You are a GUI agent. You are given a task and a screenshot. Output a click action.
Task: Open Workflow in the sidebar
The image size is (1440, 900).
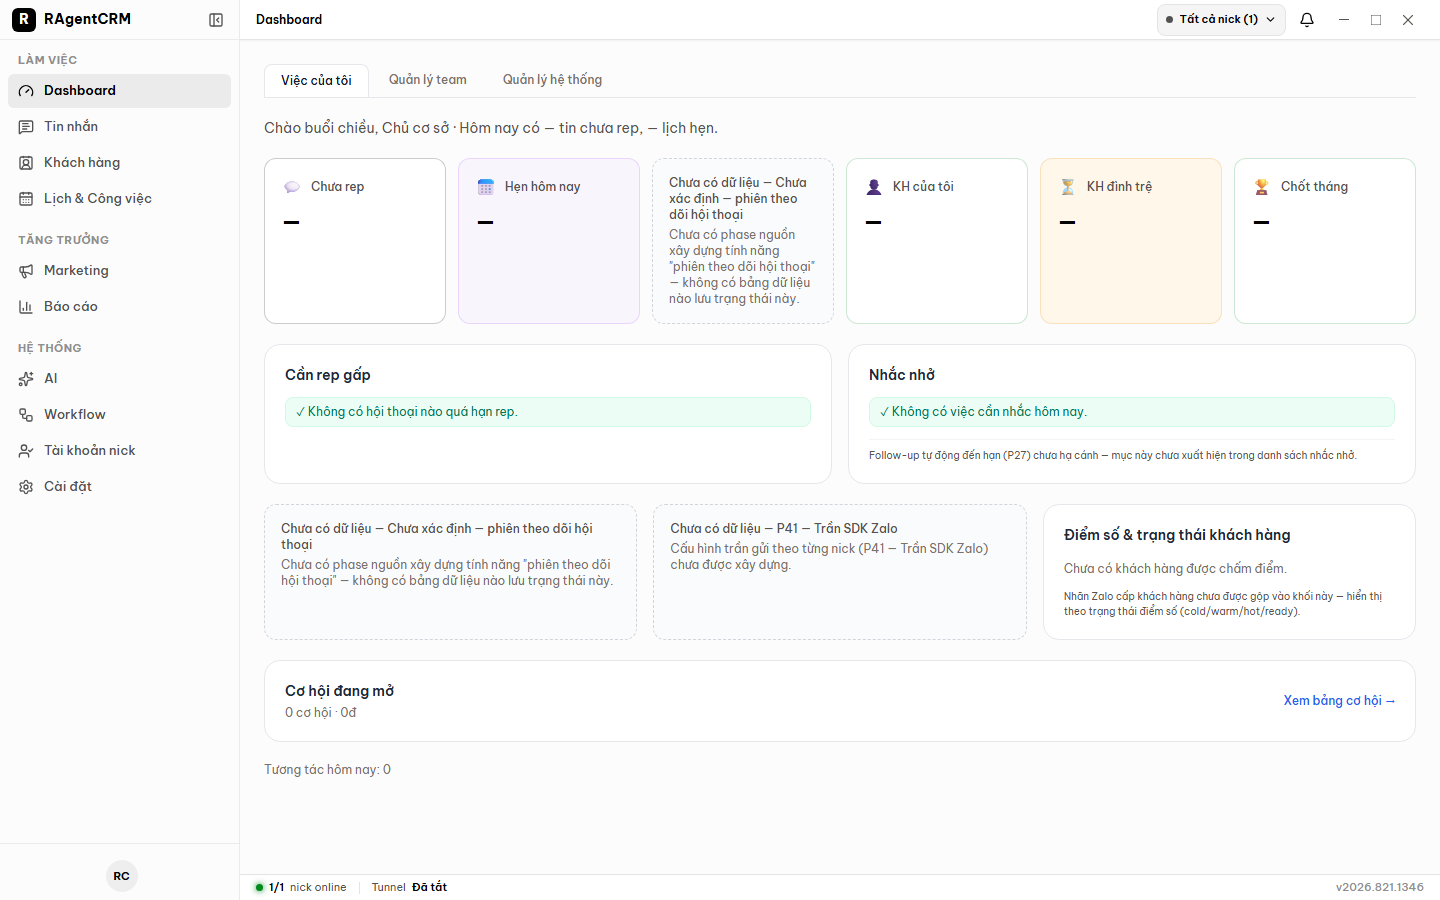(119, 415)
